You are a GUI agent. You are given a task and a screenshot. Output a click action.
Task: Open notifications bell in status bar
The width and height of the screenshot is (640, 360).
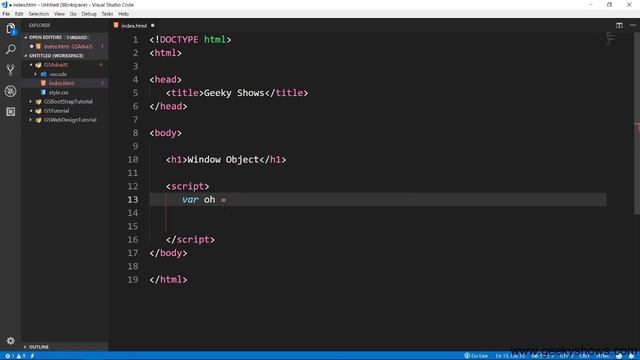(631, 356)
